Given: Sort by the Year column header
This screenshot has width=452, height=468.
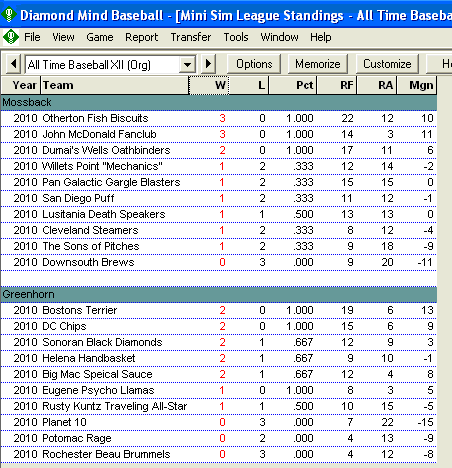Looking at the screenshot, I should tap(21, 85).
